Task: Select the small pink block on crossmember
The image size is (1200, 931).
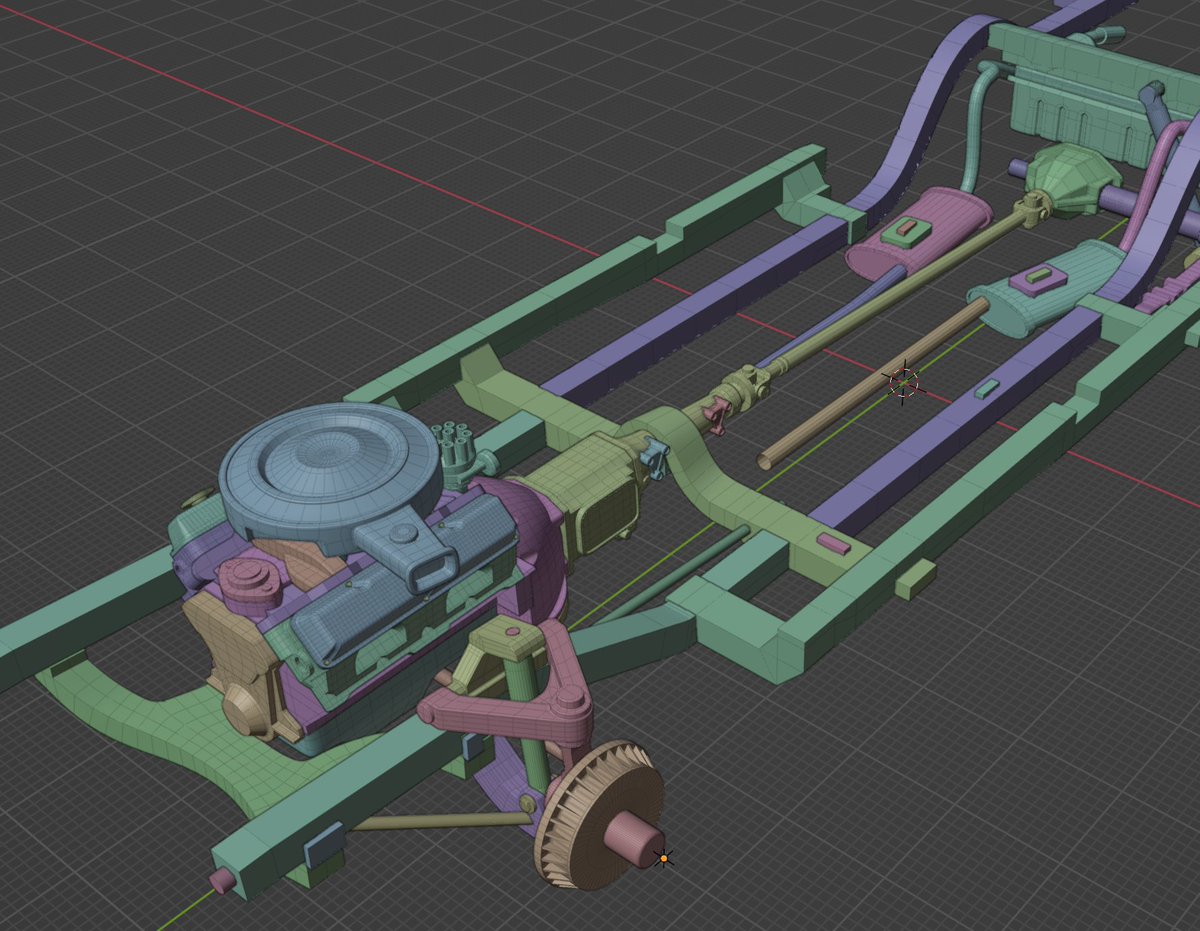Action: [833, 544]
